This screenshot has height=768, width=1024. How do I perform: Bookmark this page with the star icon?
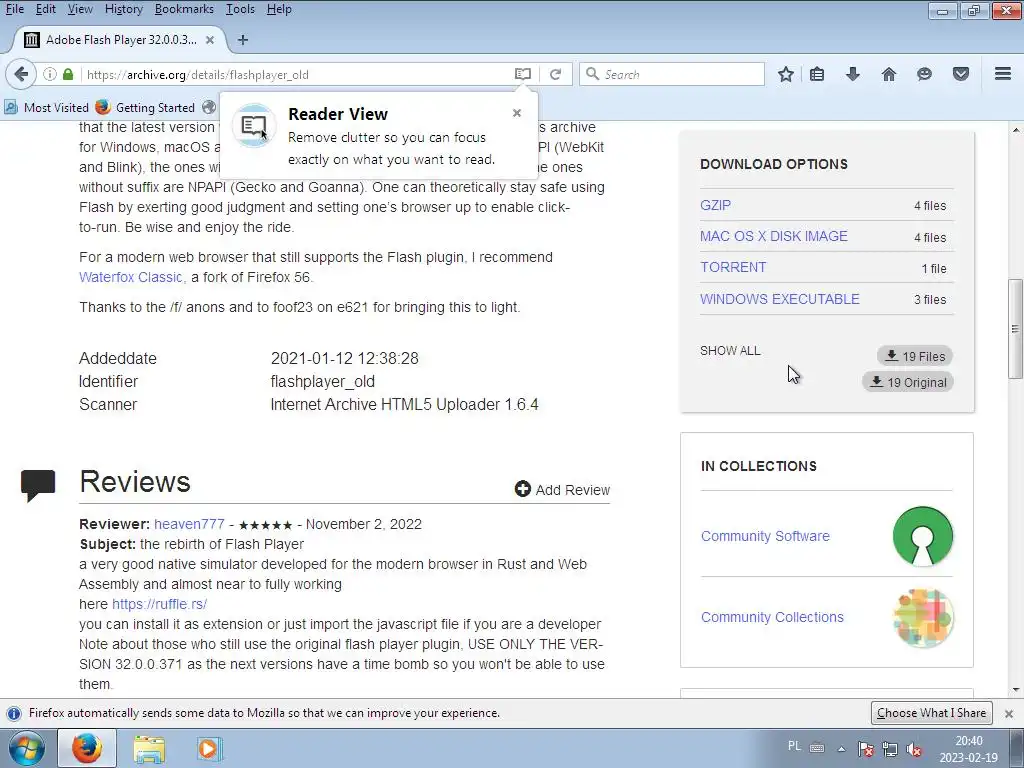786,74
